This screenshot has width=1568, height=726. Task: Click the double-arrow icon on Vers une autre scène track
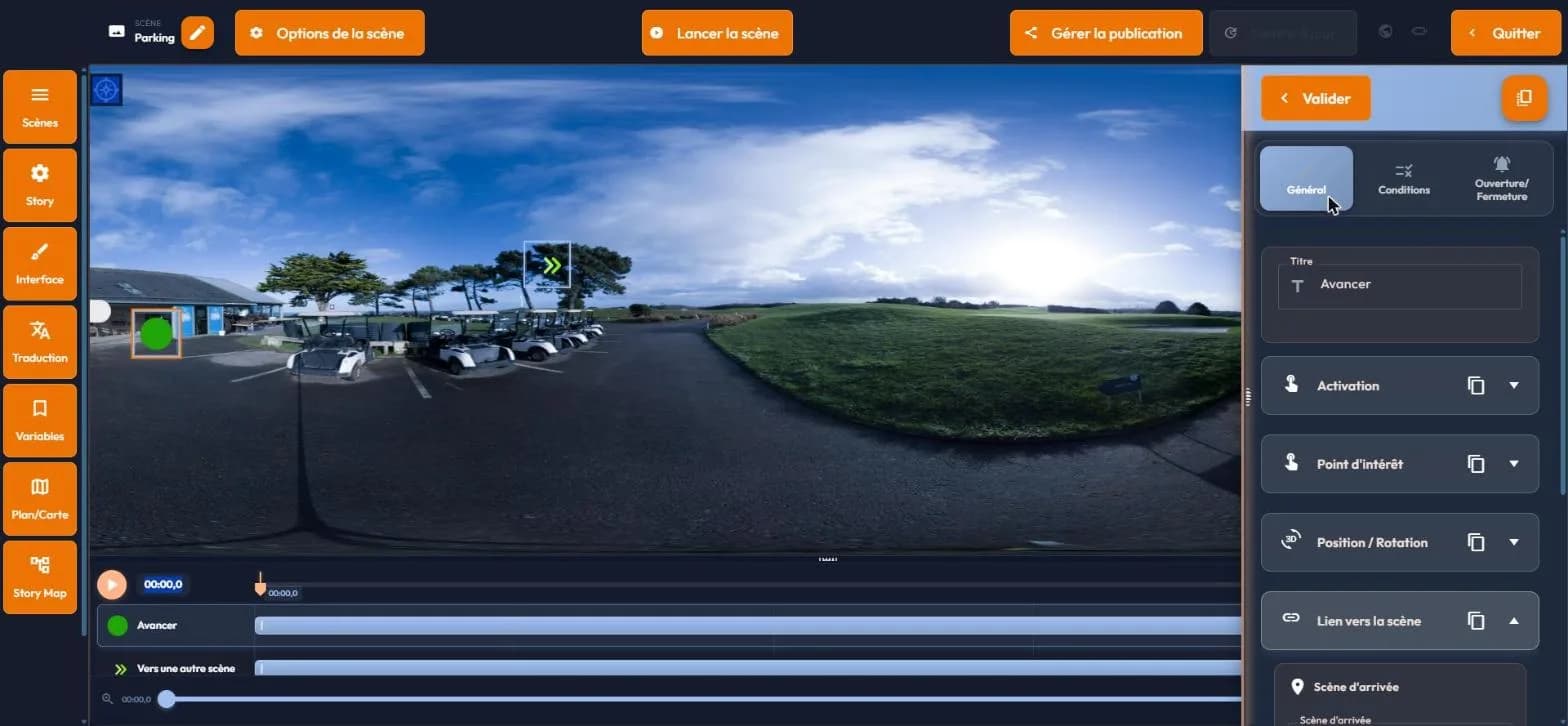[x=120, y=669]
